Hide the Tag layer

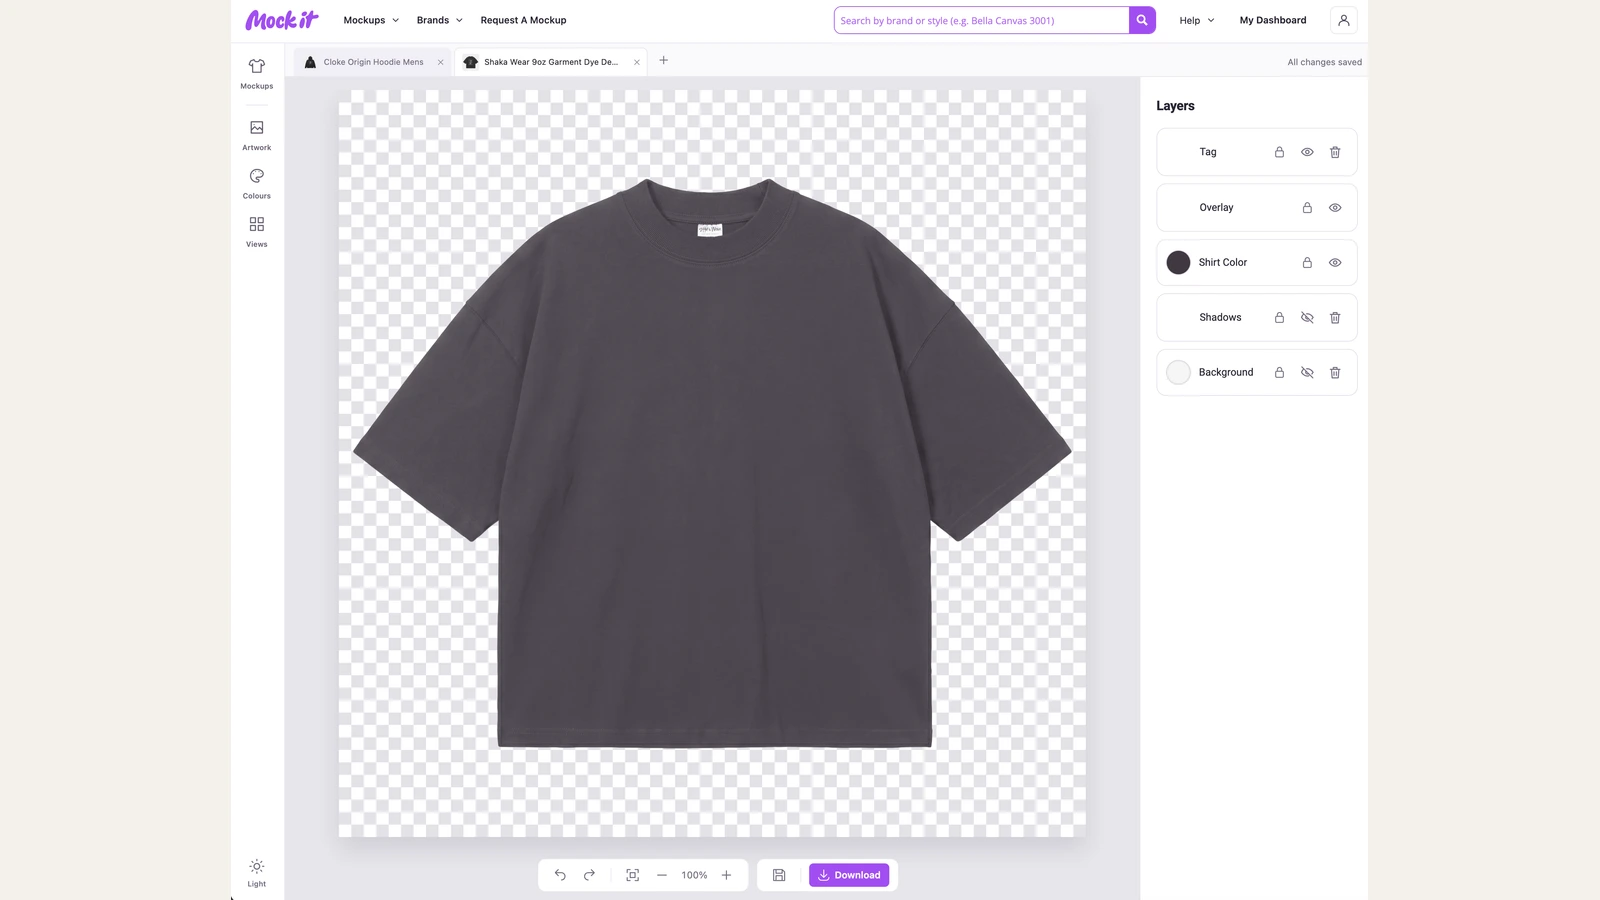[x=1307, y=152]
